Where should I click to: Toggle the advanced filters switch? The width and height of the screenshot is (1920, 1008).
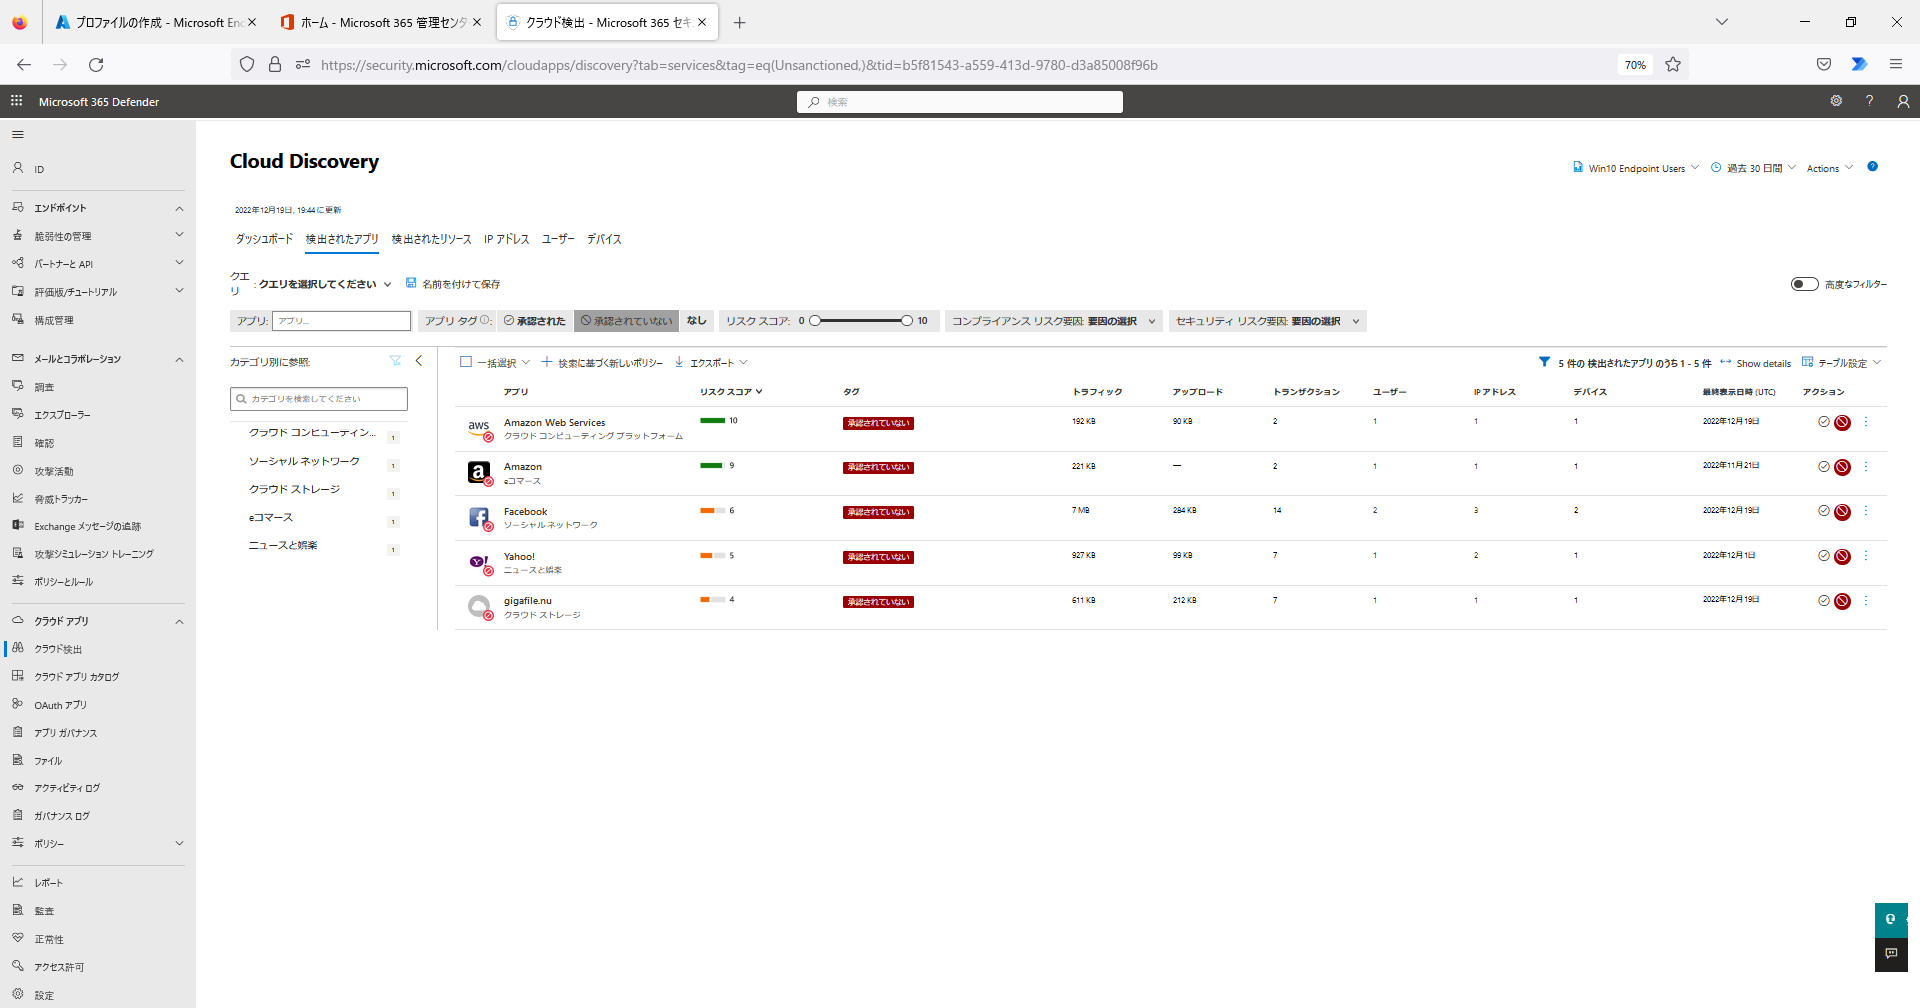click(1804, 284)
